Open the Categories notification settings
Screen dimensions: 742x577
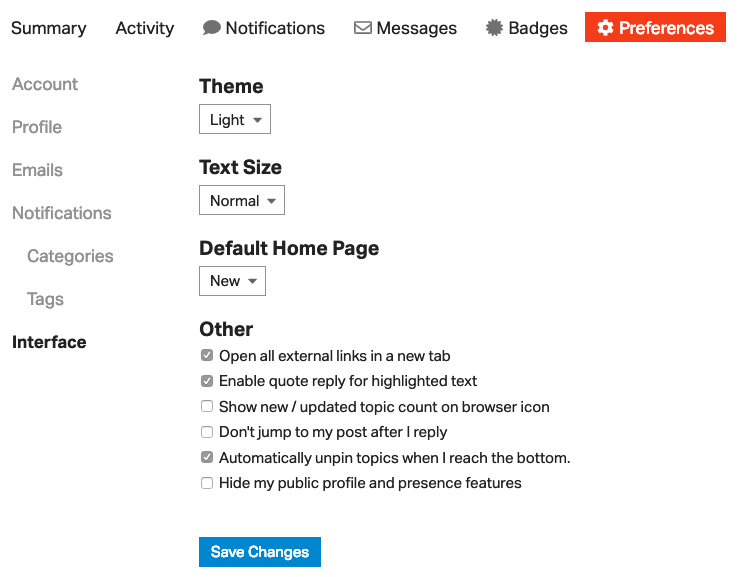click(70, 256)
